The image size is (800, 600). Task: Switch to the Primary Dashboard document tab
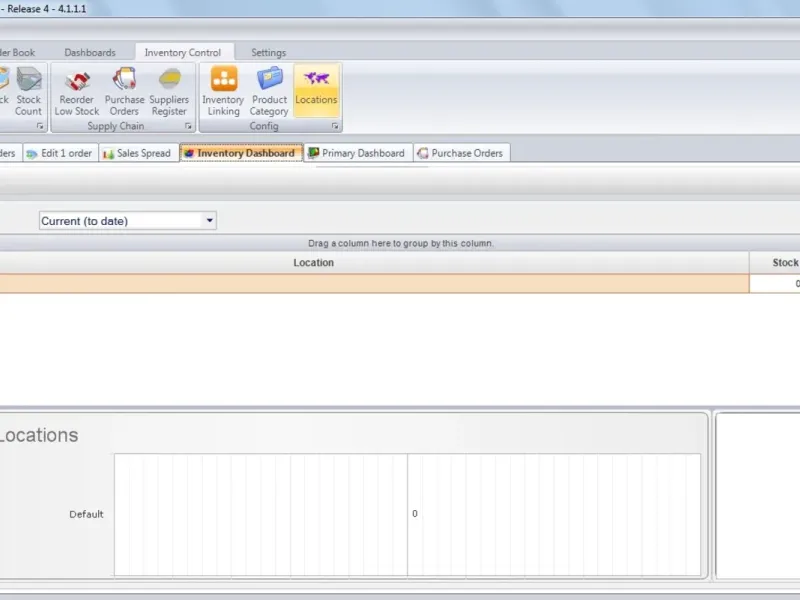pyautogui.click(x=358, y=153)
